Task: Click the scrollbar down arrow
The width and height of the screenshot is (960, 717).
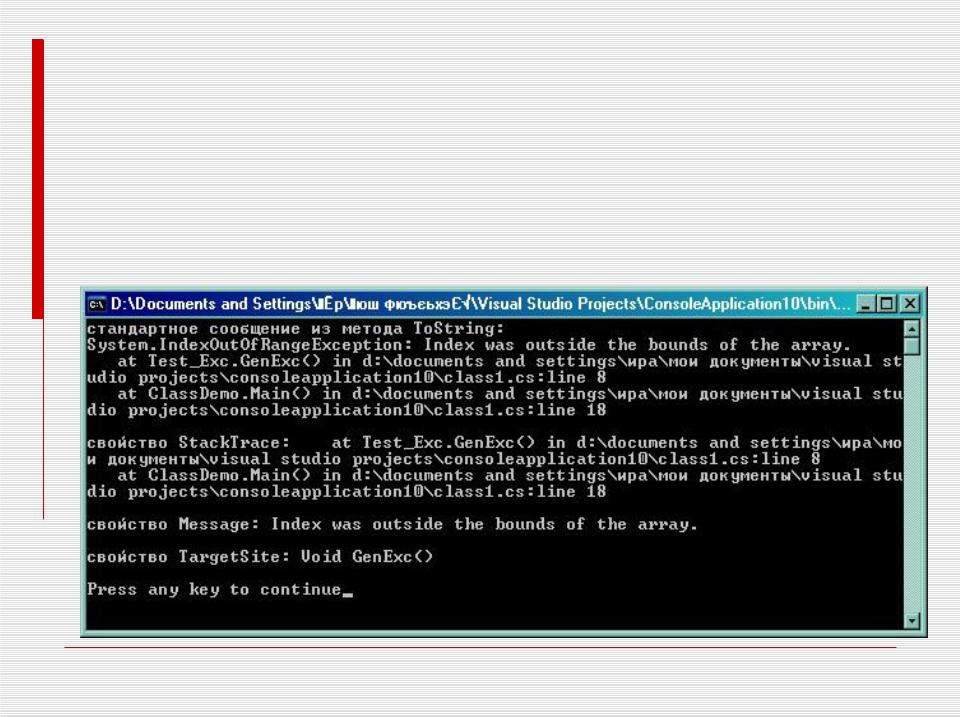Action: pos(912,620)
